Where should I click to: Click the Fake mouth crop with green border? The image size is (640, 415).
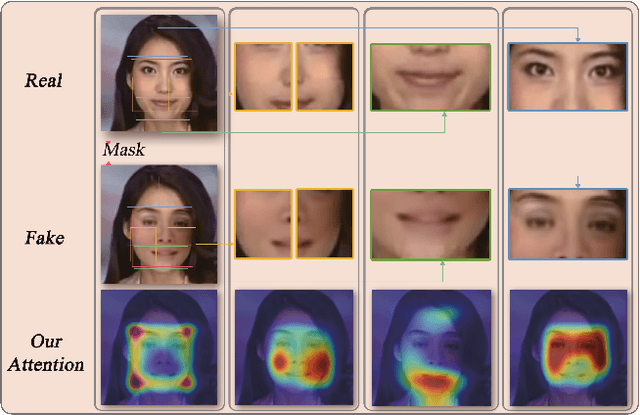coord(430,223)
